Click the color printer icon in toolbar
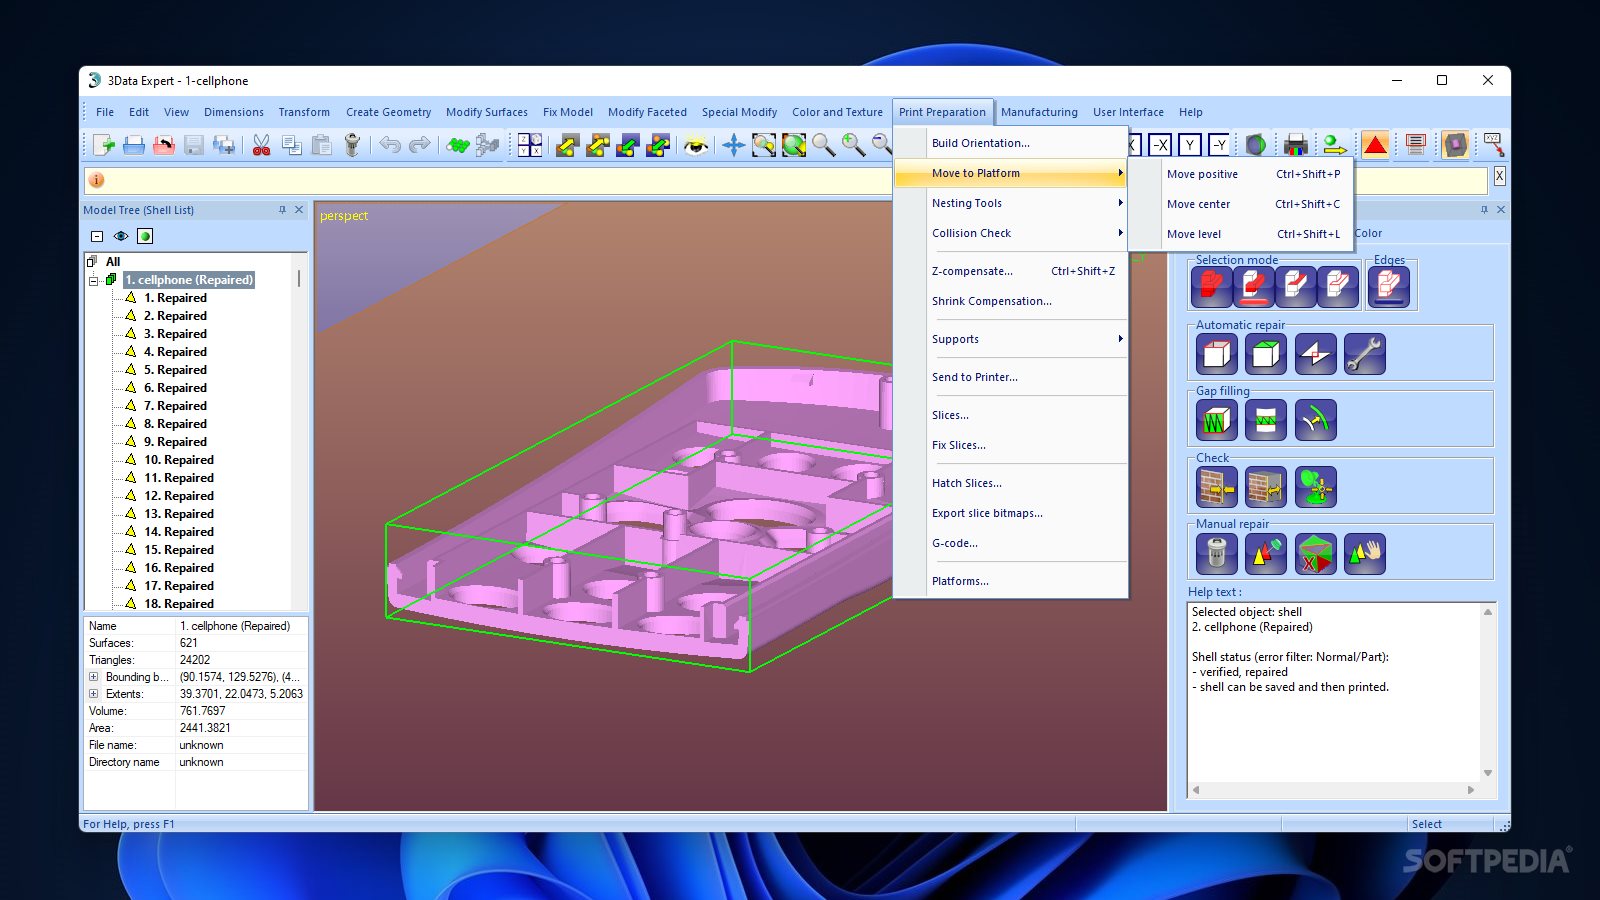 (x=1296, y=145)
